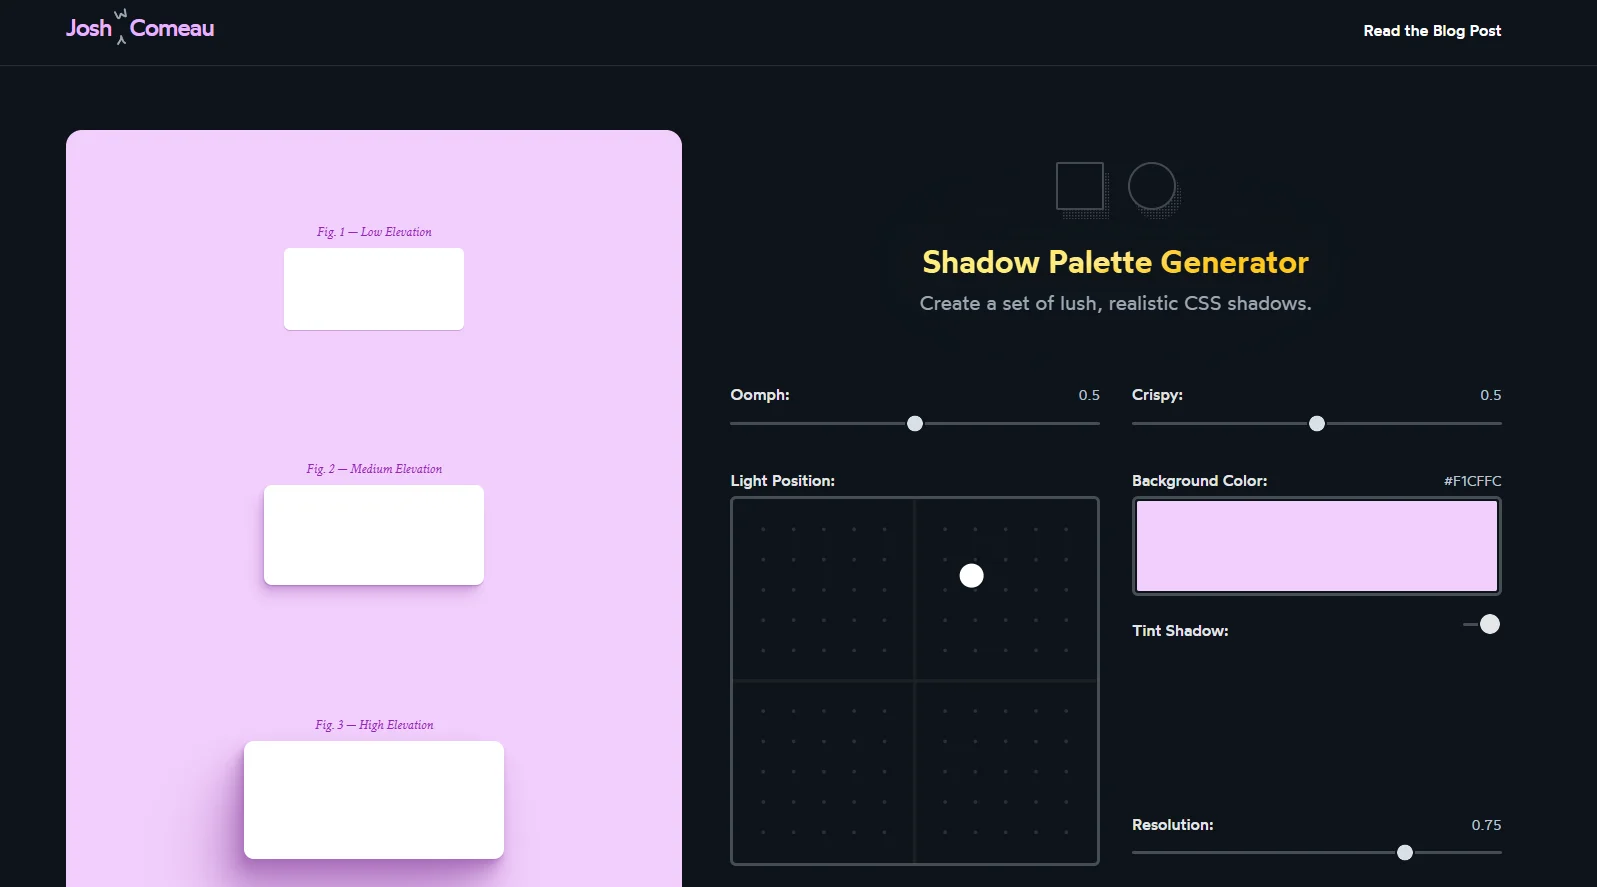The height and width of the screenshot is (887, 1597).
Task: Toggle the Tint Shadow switch
Action: pos(1482,625)
